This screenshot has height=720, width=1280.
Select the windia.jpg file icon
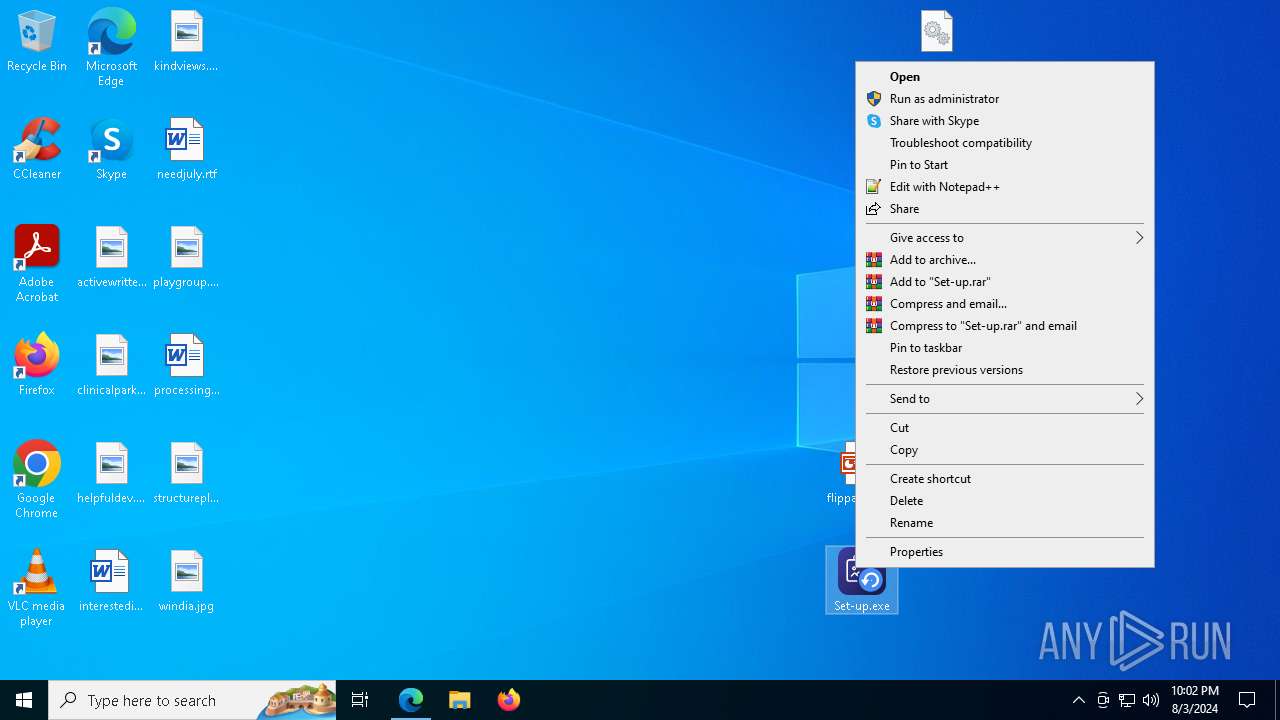186,581
